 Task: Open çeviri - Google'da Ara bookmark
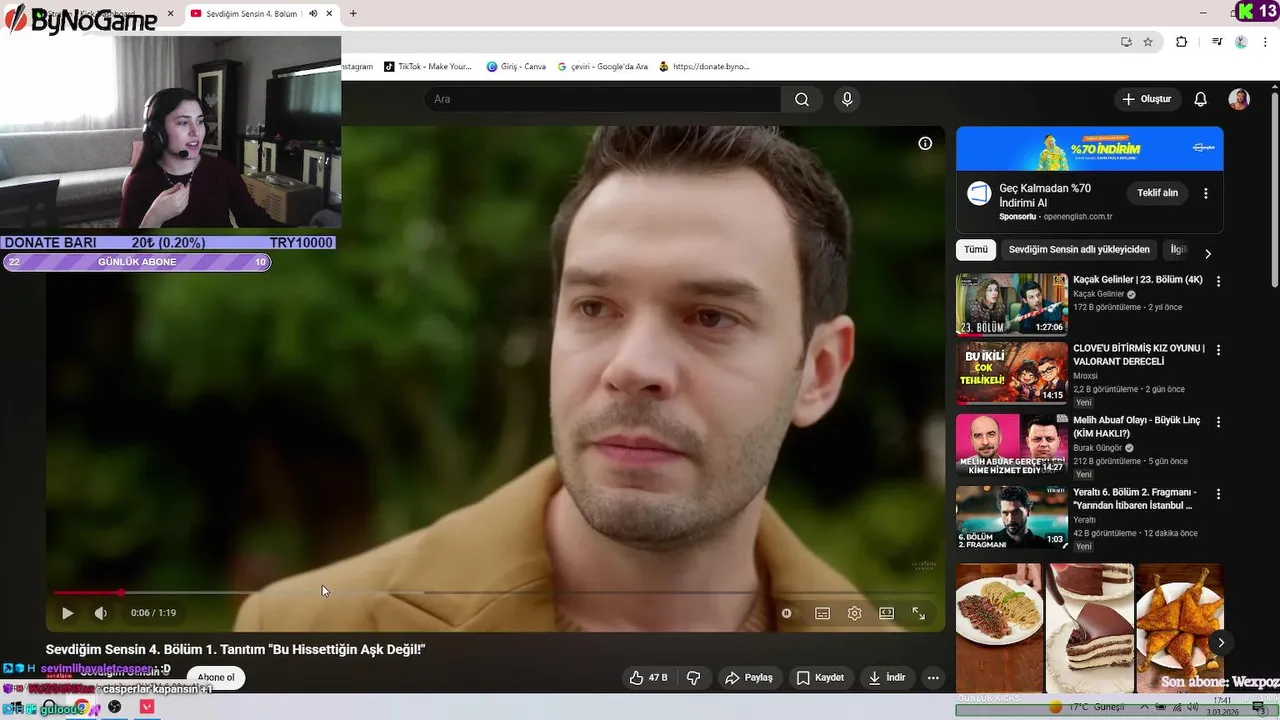603,67
